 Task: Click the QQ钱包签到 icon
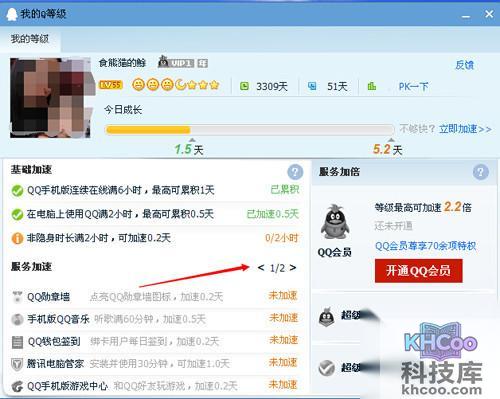pyautogui.click(x=17, y=342)
